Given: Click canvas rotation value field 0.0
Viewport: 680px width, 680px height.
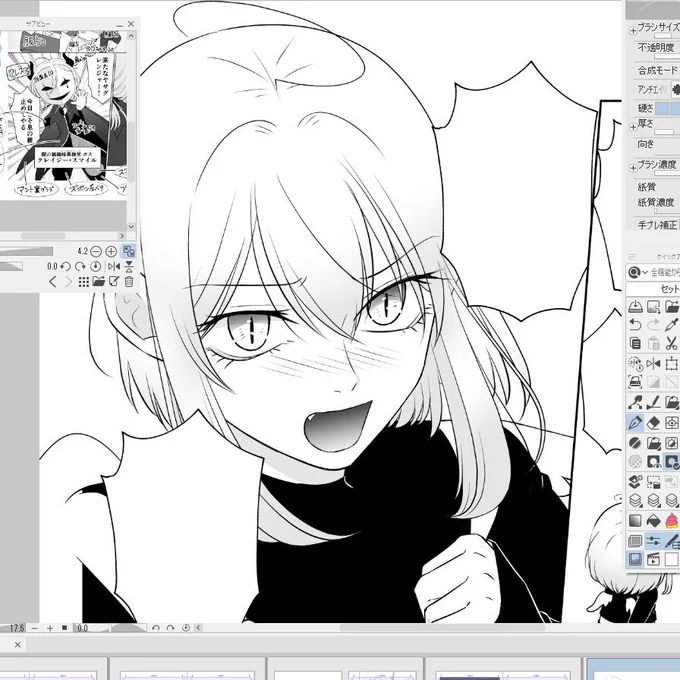Looking at the screenshot, I should point(89,628).
